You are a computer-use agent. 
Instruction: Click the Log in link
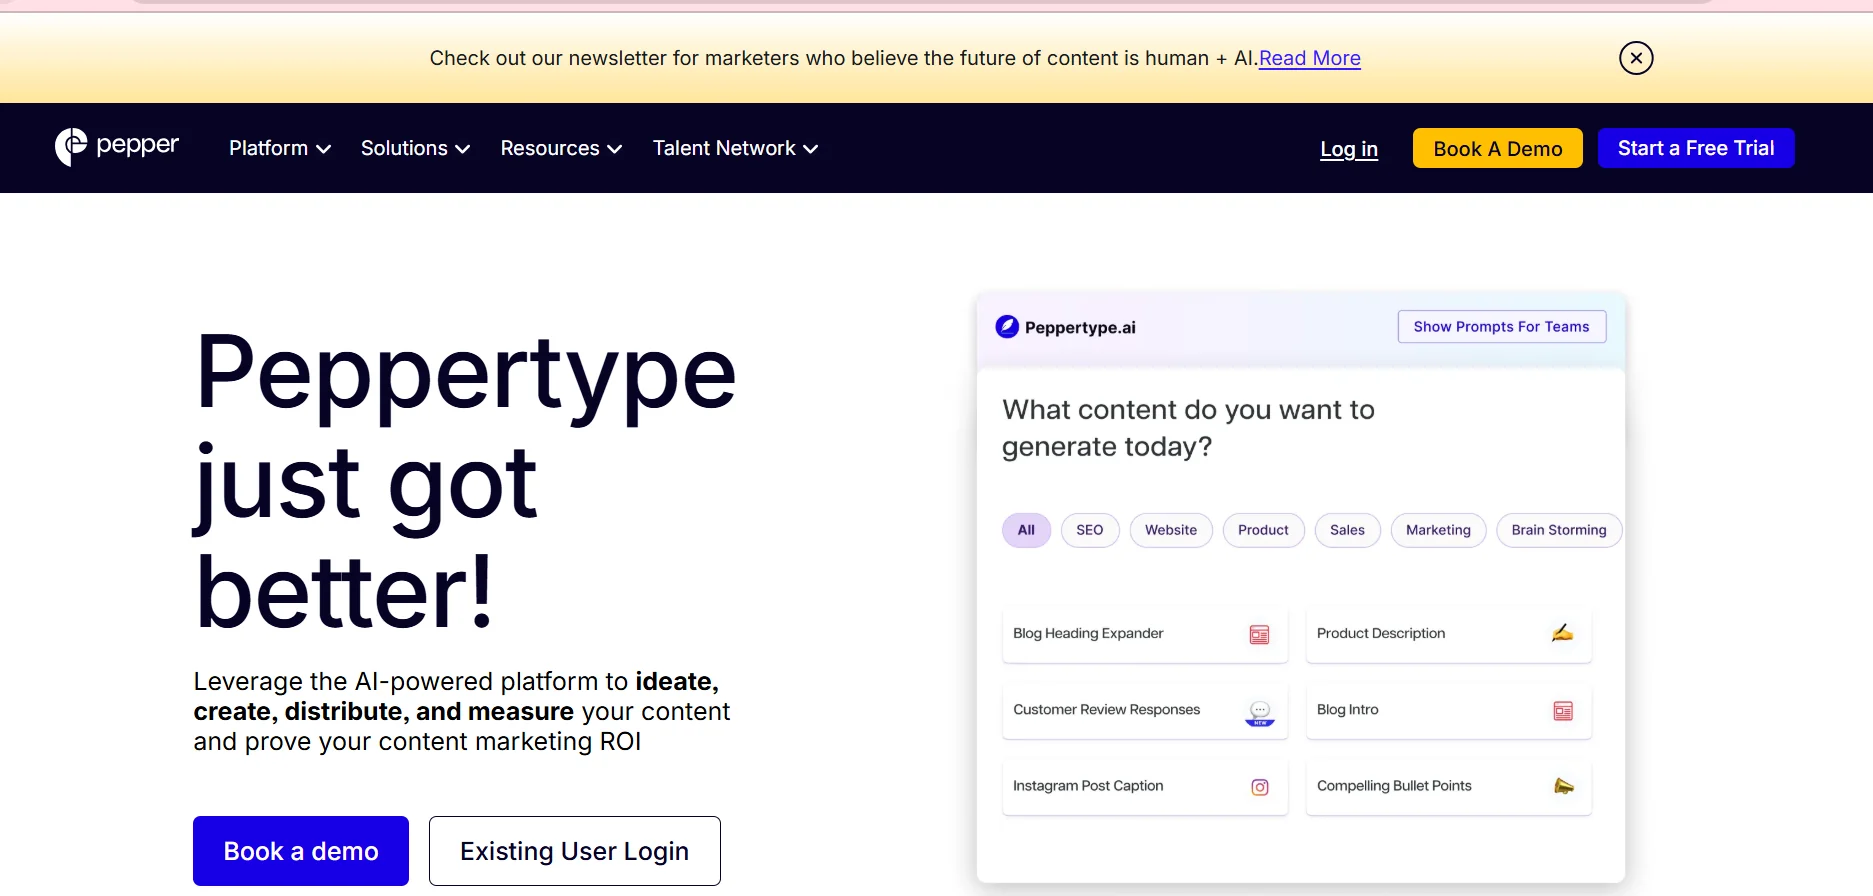tap(1349, 149)
